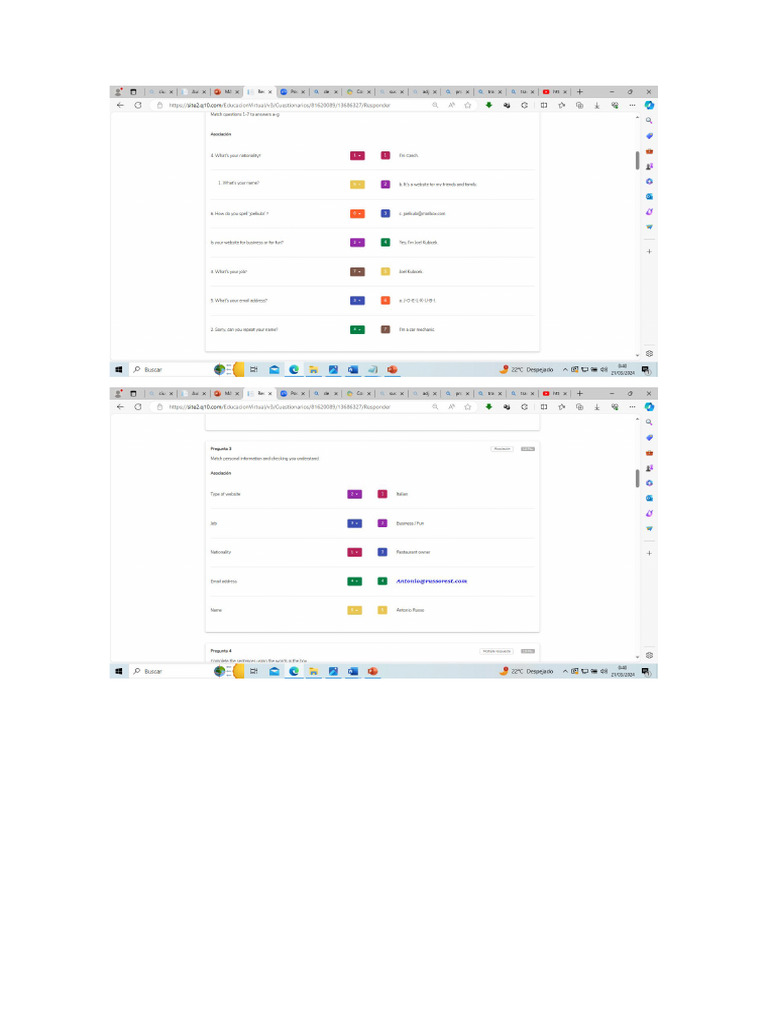Click sidebar Outlook icon in the "What's your job?" window
The height and width of the screenshot is (1024, 768).
click(x=649, y=197)
